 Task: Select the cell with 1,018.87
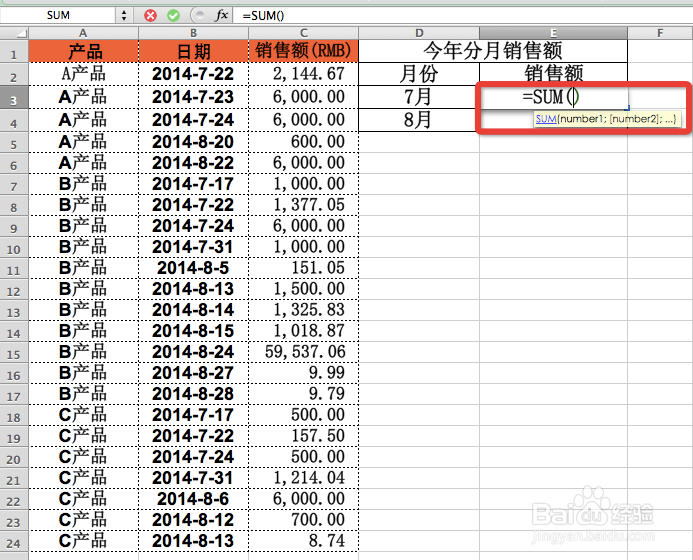[x=304, y=331]
